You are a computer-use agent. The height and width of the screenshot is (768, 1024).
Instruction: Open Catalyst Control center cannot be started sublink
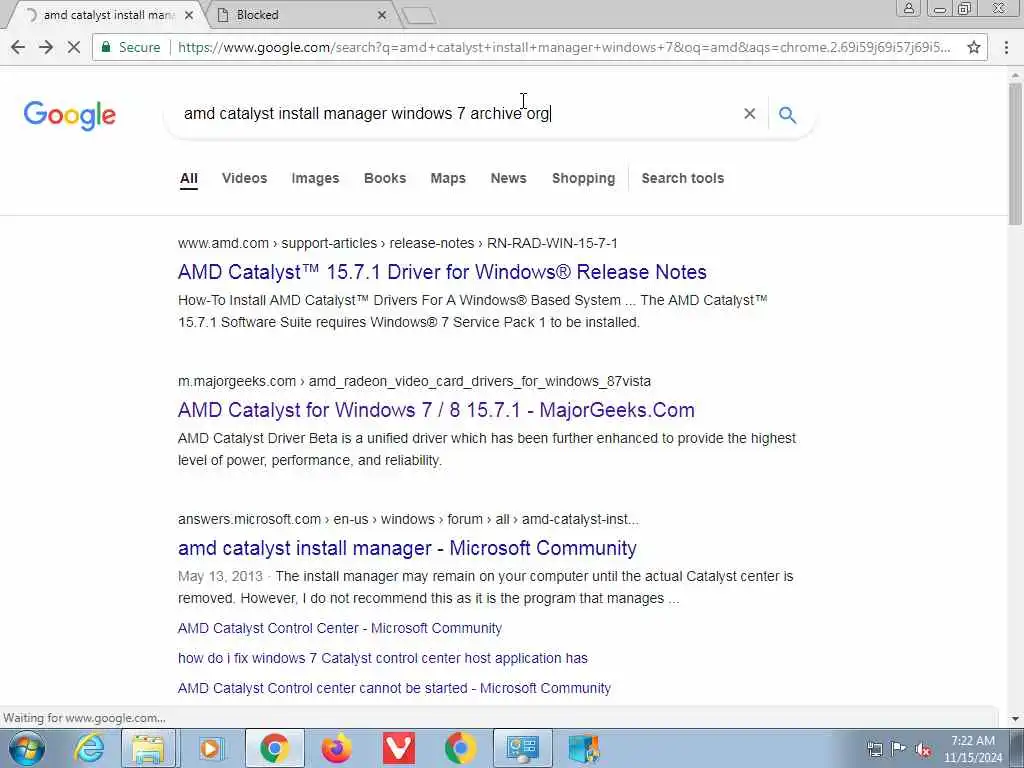pos(394,688)
